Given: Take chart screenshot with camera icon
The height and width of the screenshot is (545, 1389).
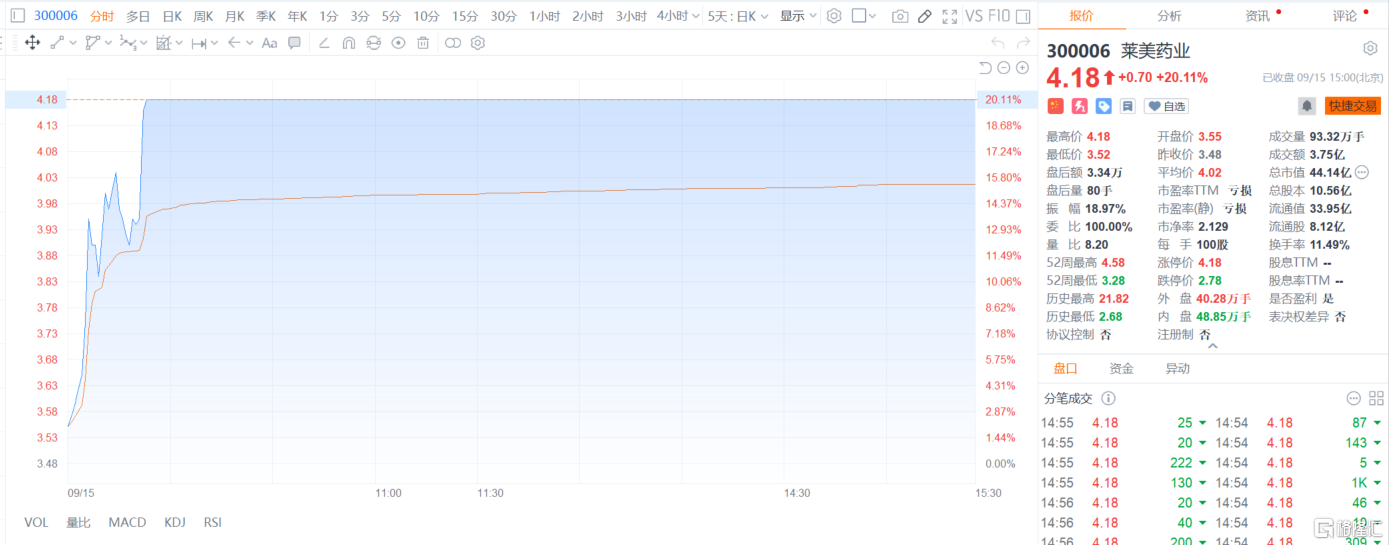Looking at the screenshot, I should point(900,16).
